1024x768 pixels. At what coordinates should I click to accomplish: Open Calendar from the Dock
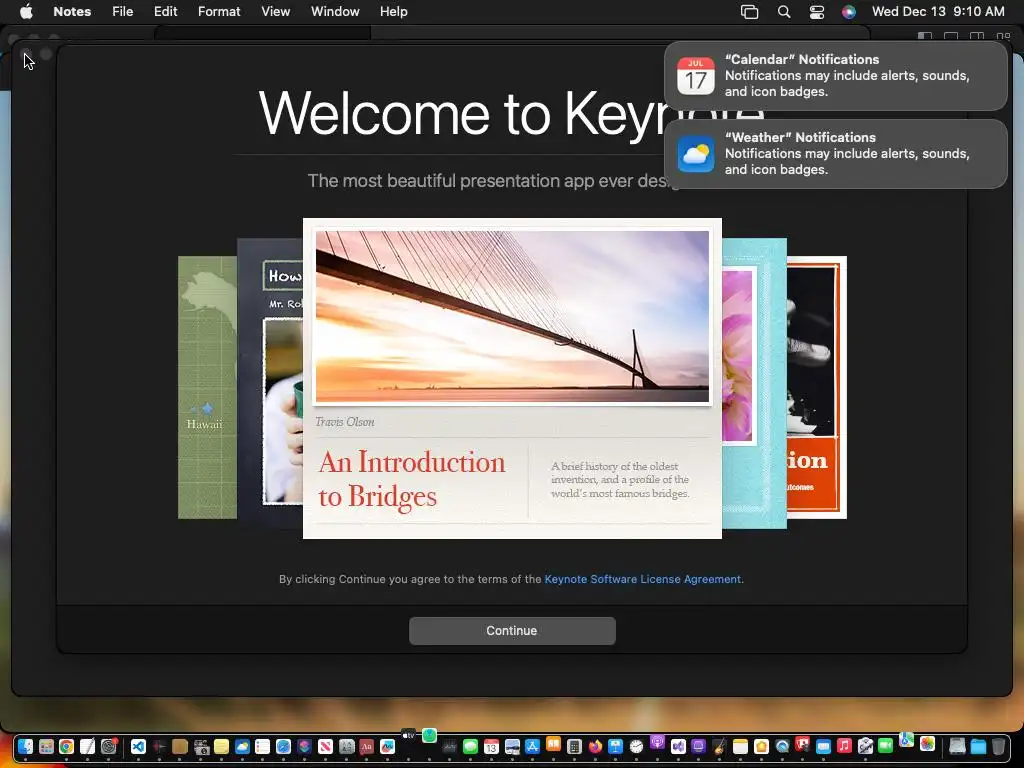click(x=491, y=746)
